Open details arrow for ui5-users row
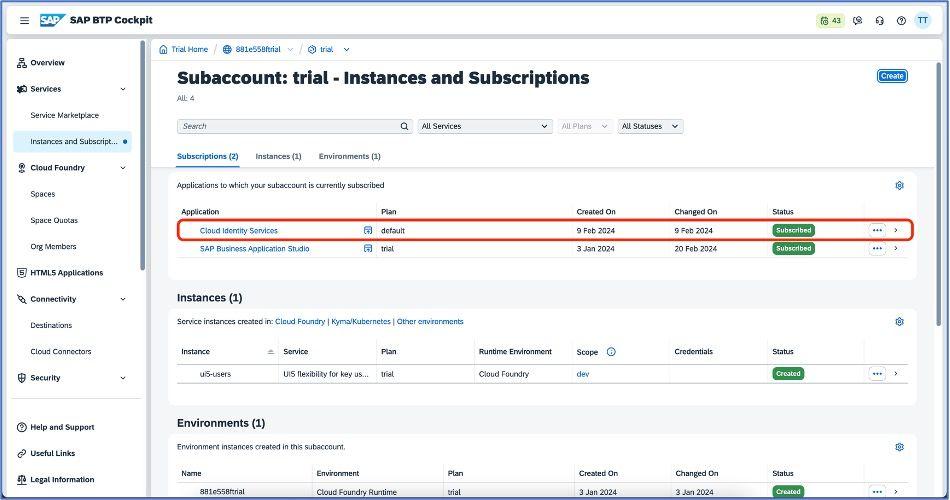Image resolution: width=950 pixels, height=500 pixels. tap(896, 374)
